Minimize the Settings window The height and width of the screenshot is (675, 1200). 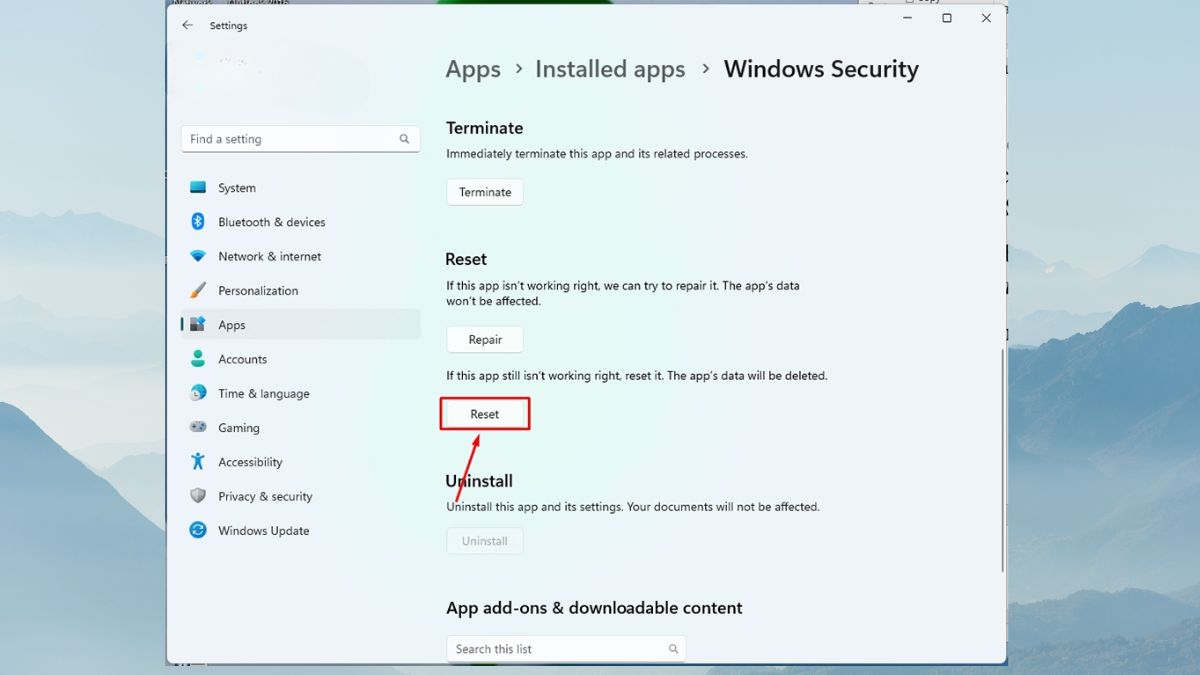click(x=908, y=18)
